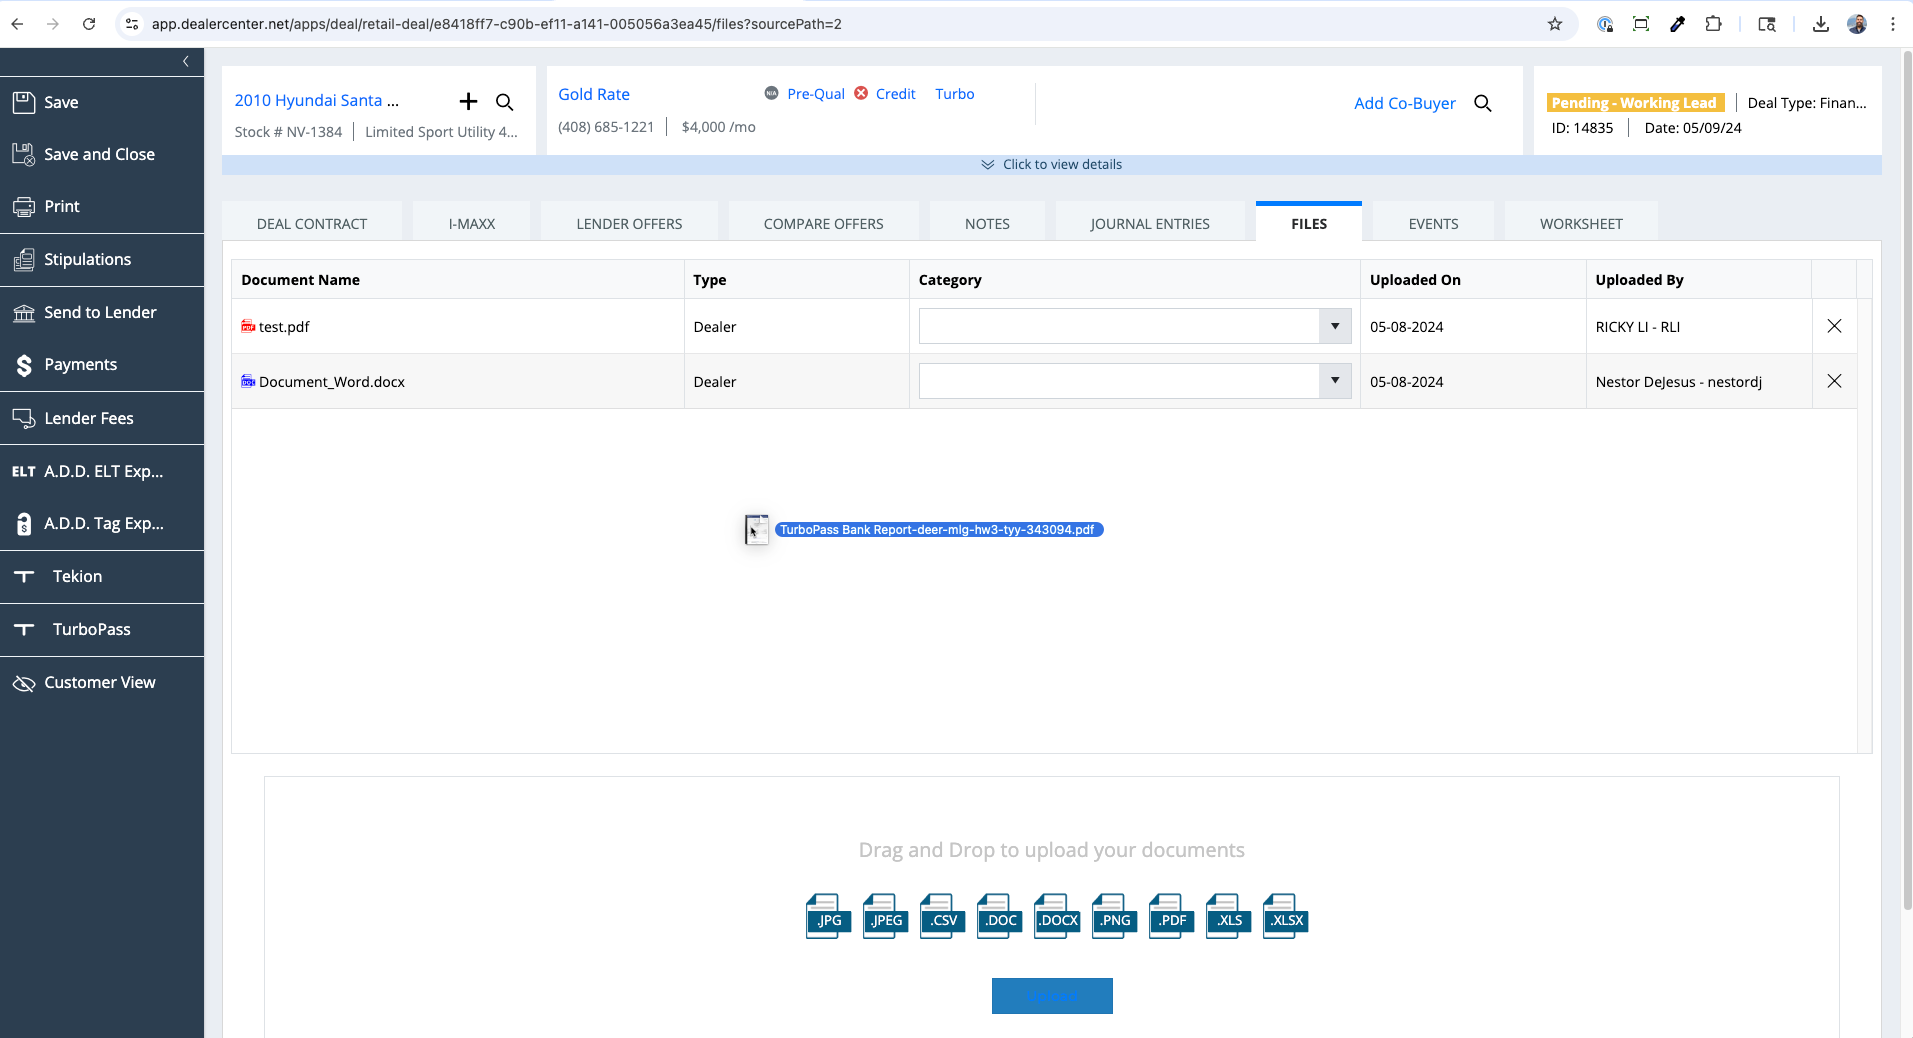Sort by Uploaded On column header
Viewport: 1913px width, 1038px height.
tap(1415, 280)
